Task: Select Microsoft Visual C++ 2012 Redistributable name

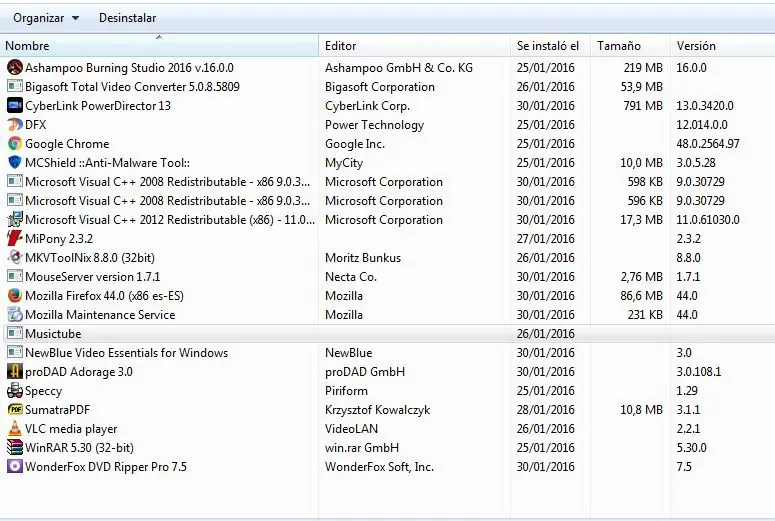Action: pos(170,219)
